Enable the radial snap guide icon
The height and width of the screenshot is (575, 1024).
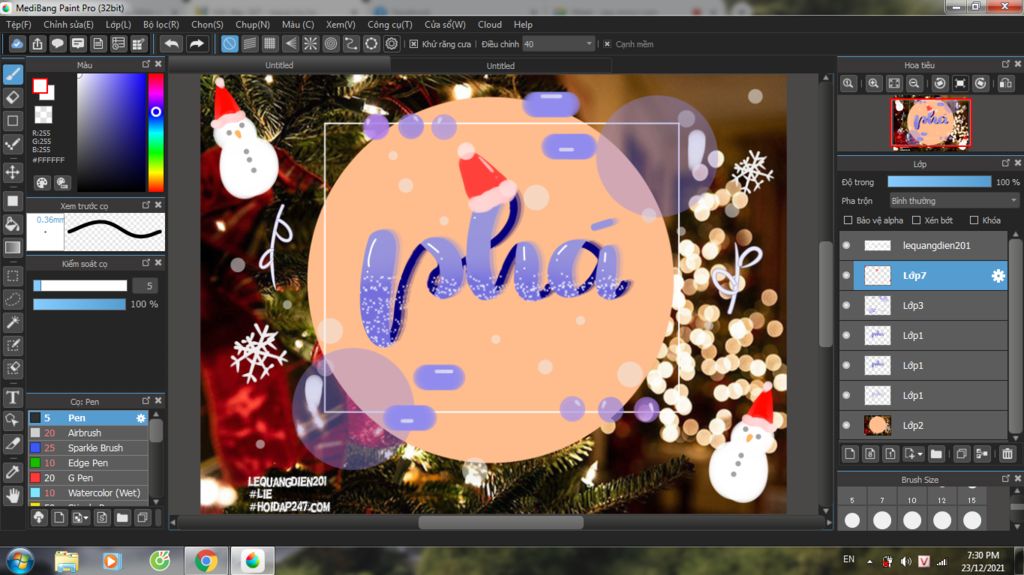coord(310,44)
